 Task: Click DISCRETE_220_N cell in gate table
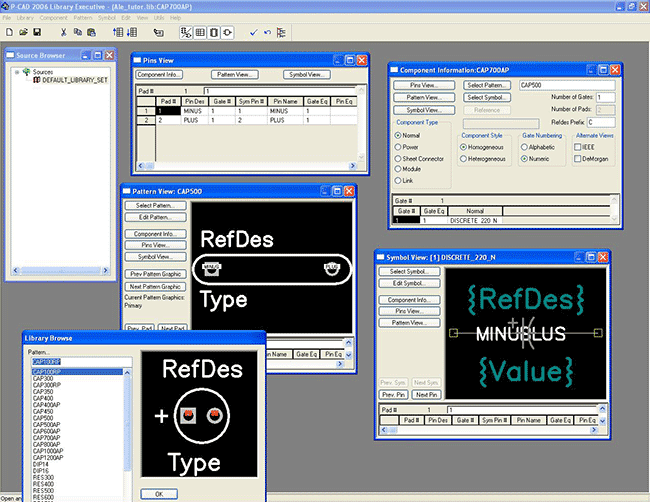[x=475, y=221]
